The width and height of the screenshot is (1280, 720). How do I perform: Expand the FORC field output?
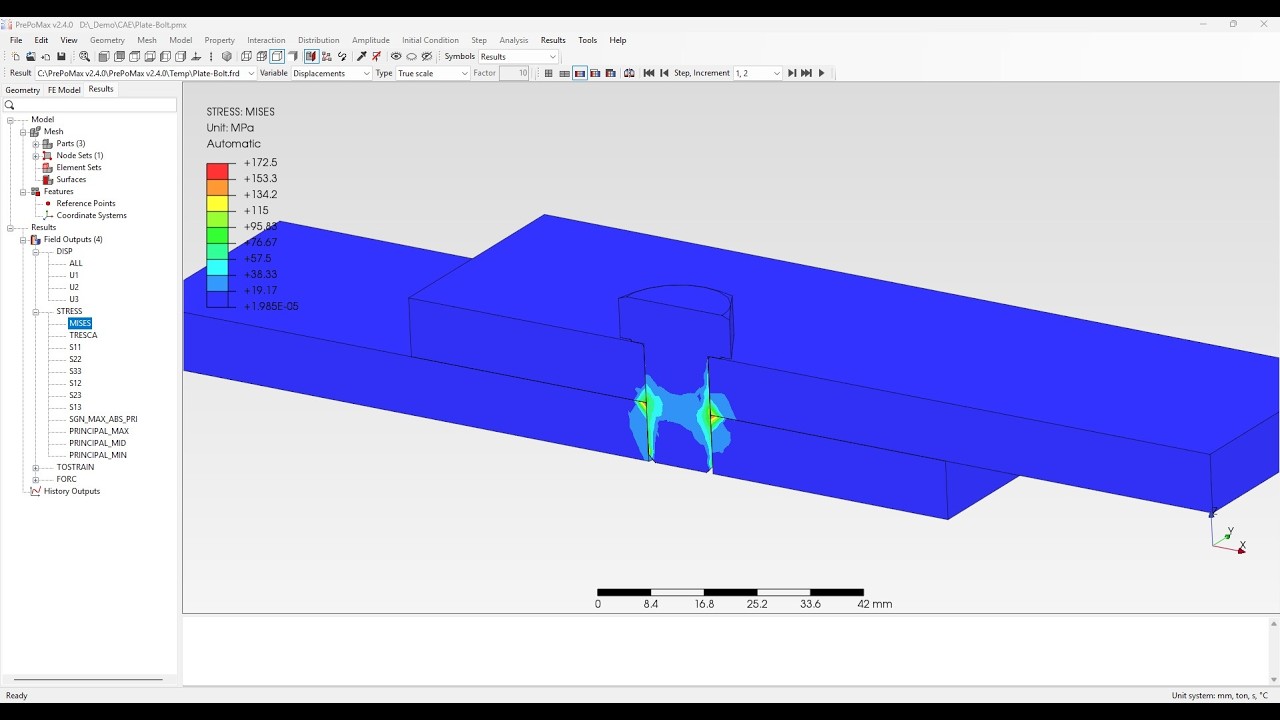coord(36,480)
